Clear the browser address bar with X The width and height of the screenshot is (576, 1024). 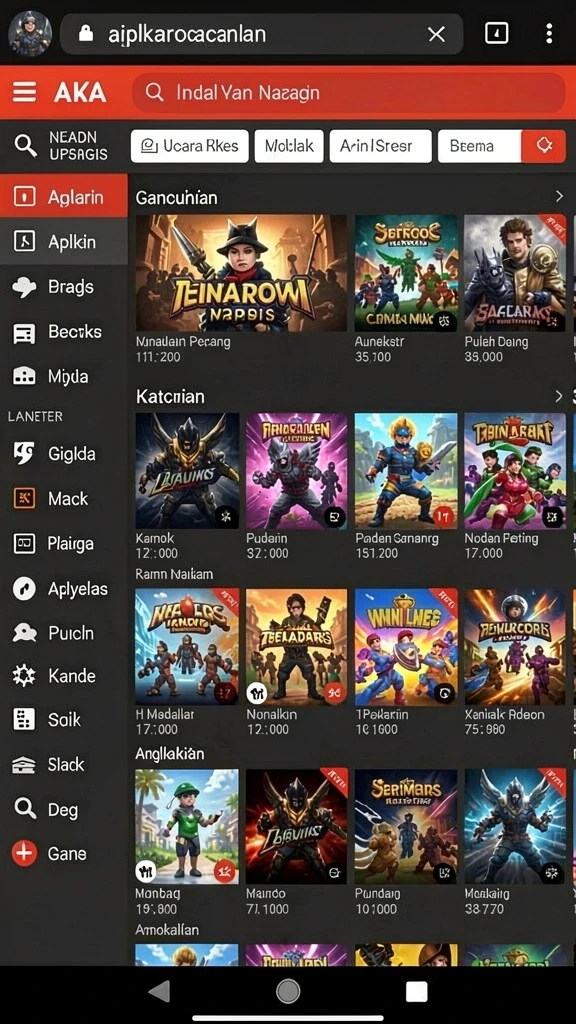tap(436, 34)
